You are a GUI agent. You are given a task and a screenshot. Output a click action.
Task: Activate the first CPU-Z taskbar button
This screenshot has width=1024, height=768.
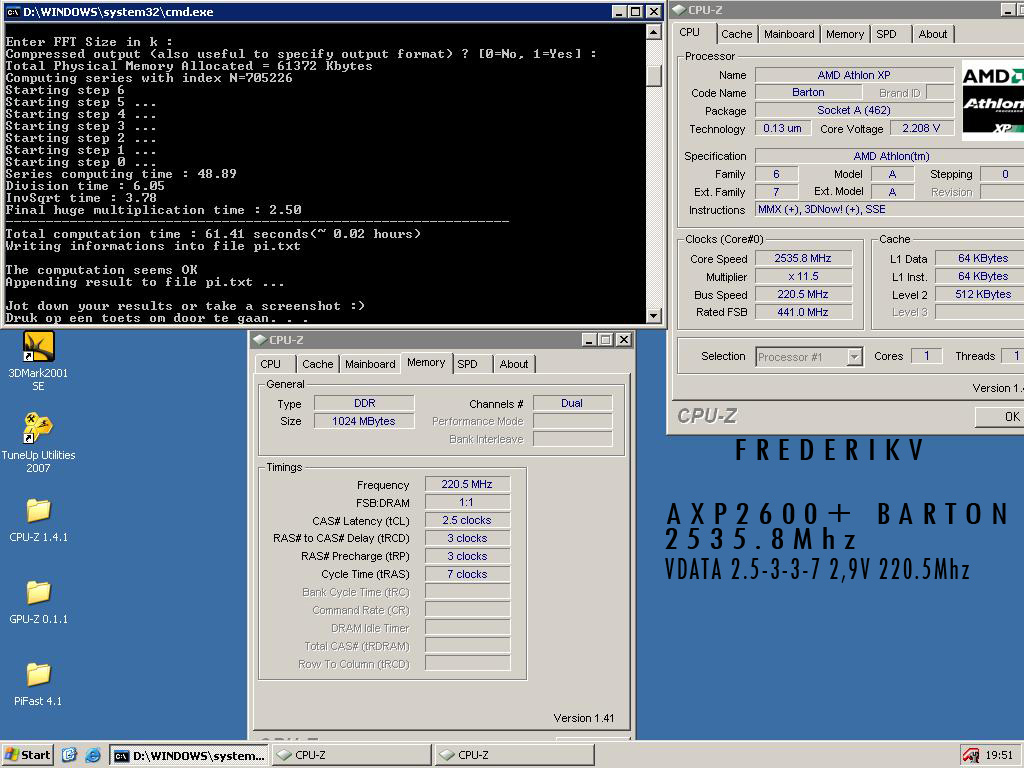point(352,756)
